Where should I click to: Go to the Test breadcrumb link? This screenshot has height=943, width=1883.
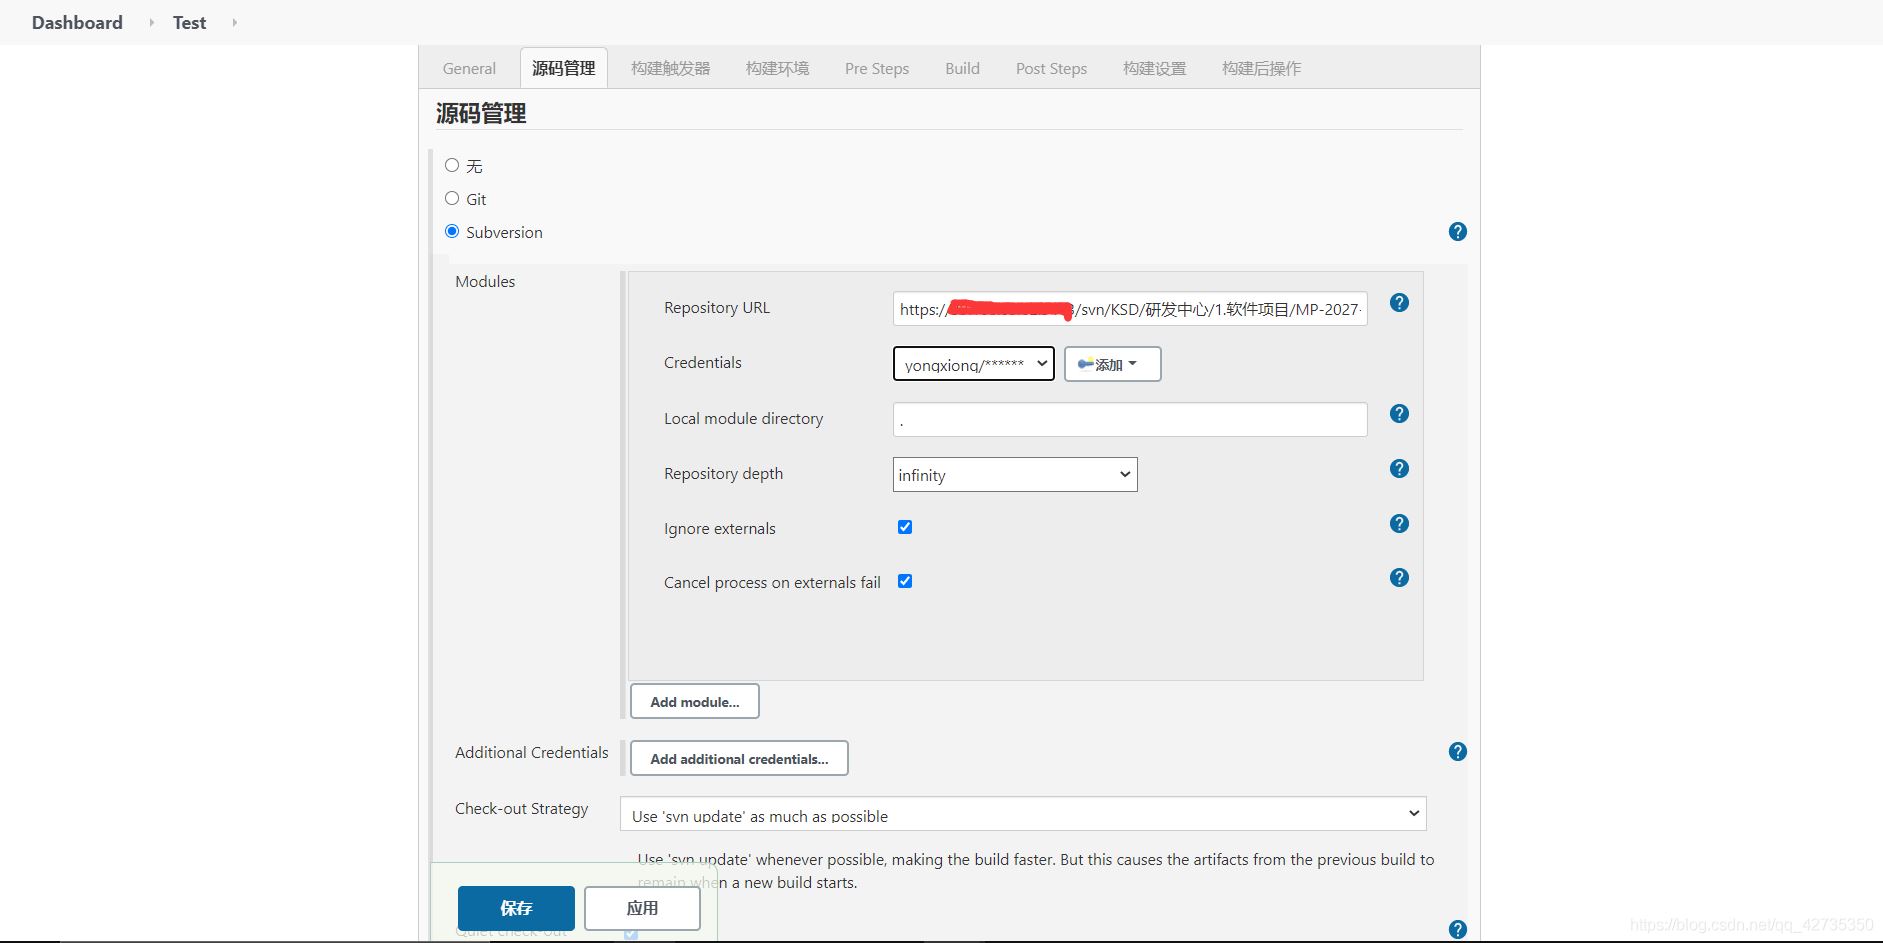point(189,22)
